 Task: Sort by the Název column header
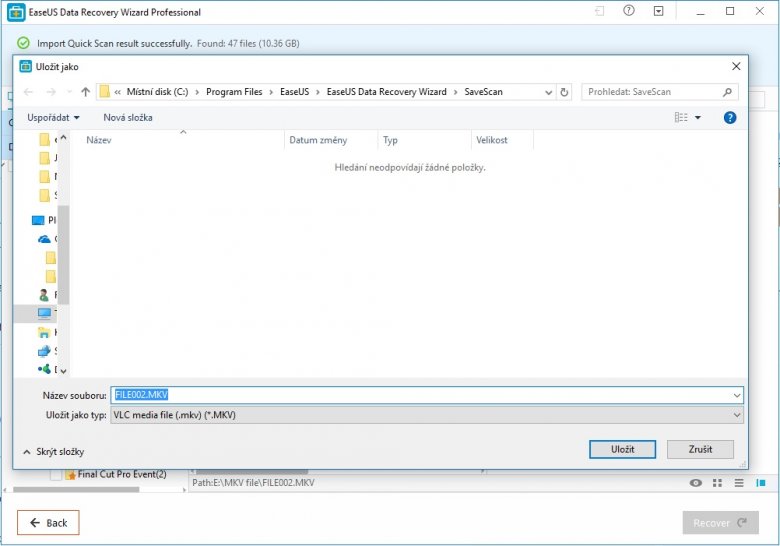coord(178,140)
